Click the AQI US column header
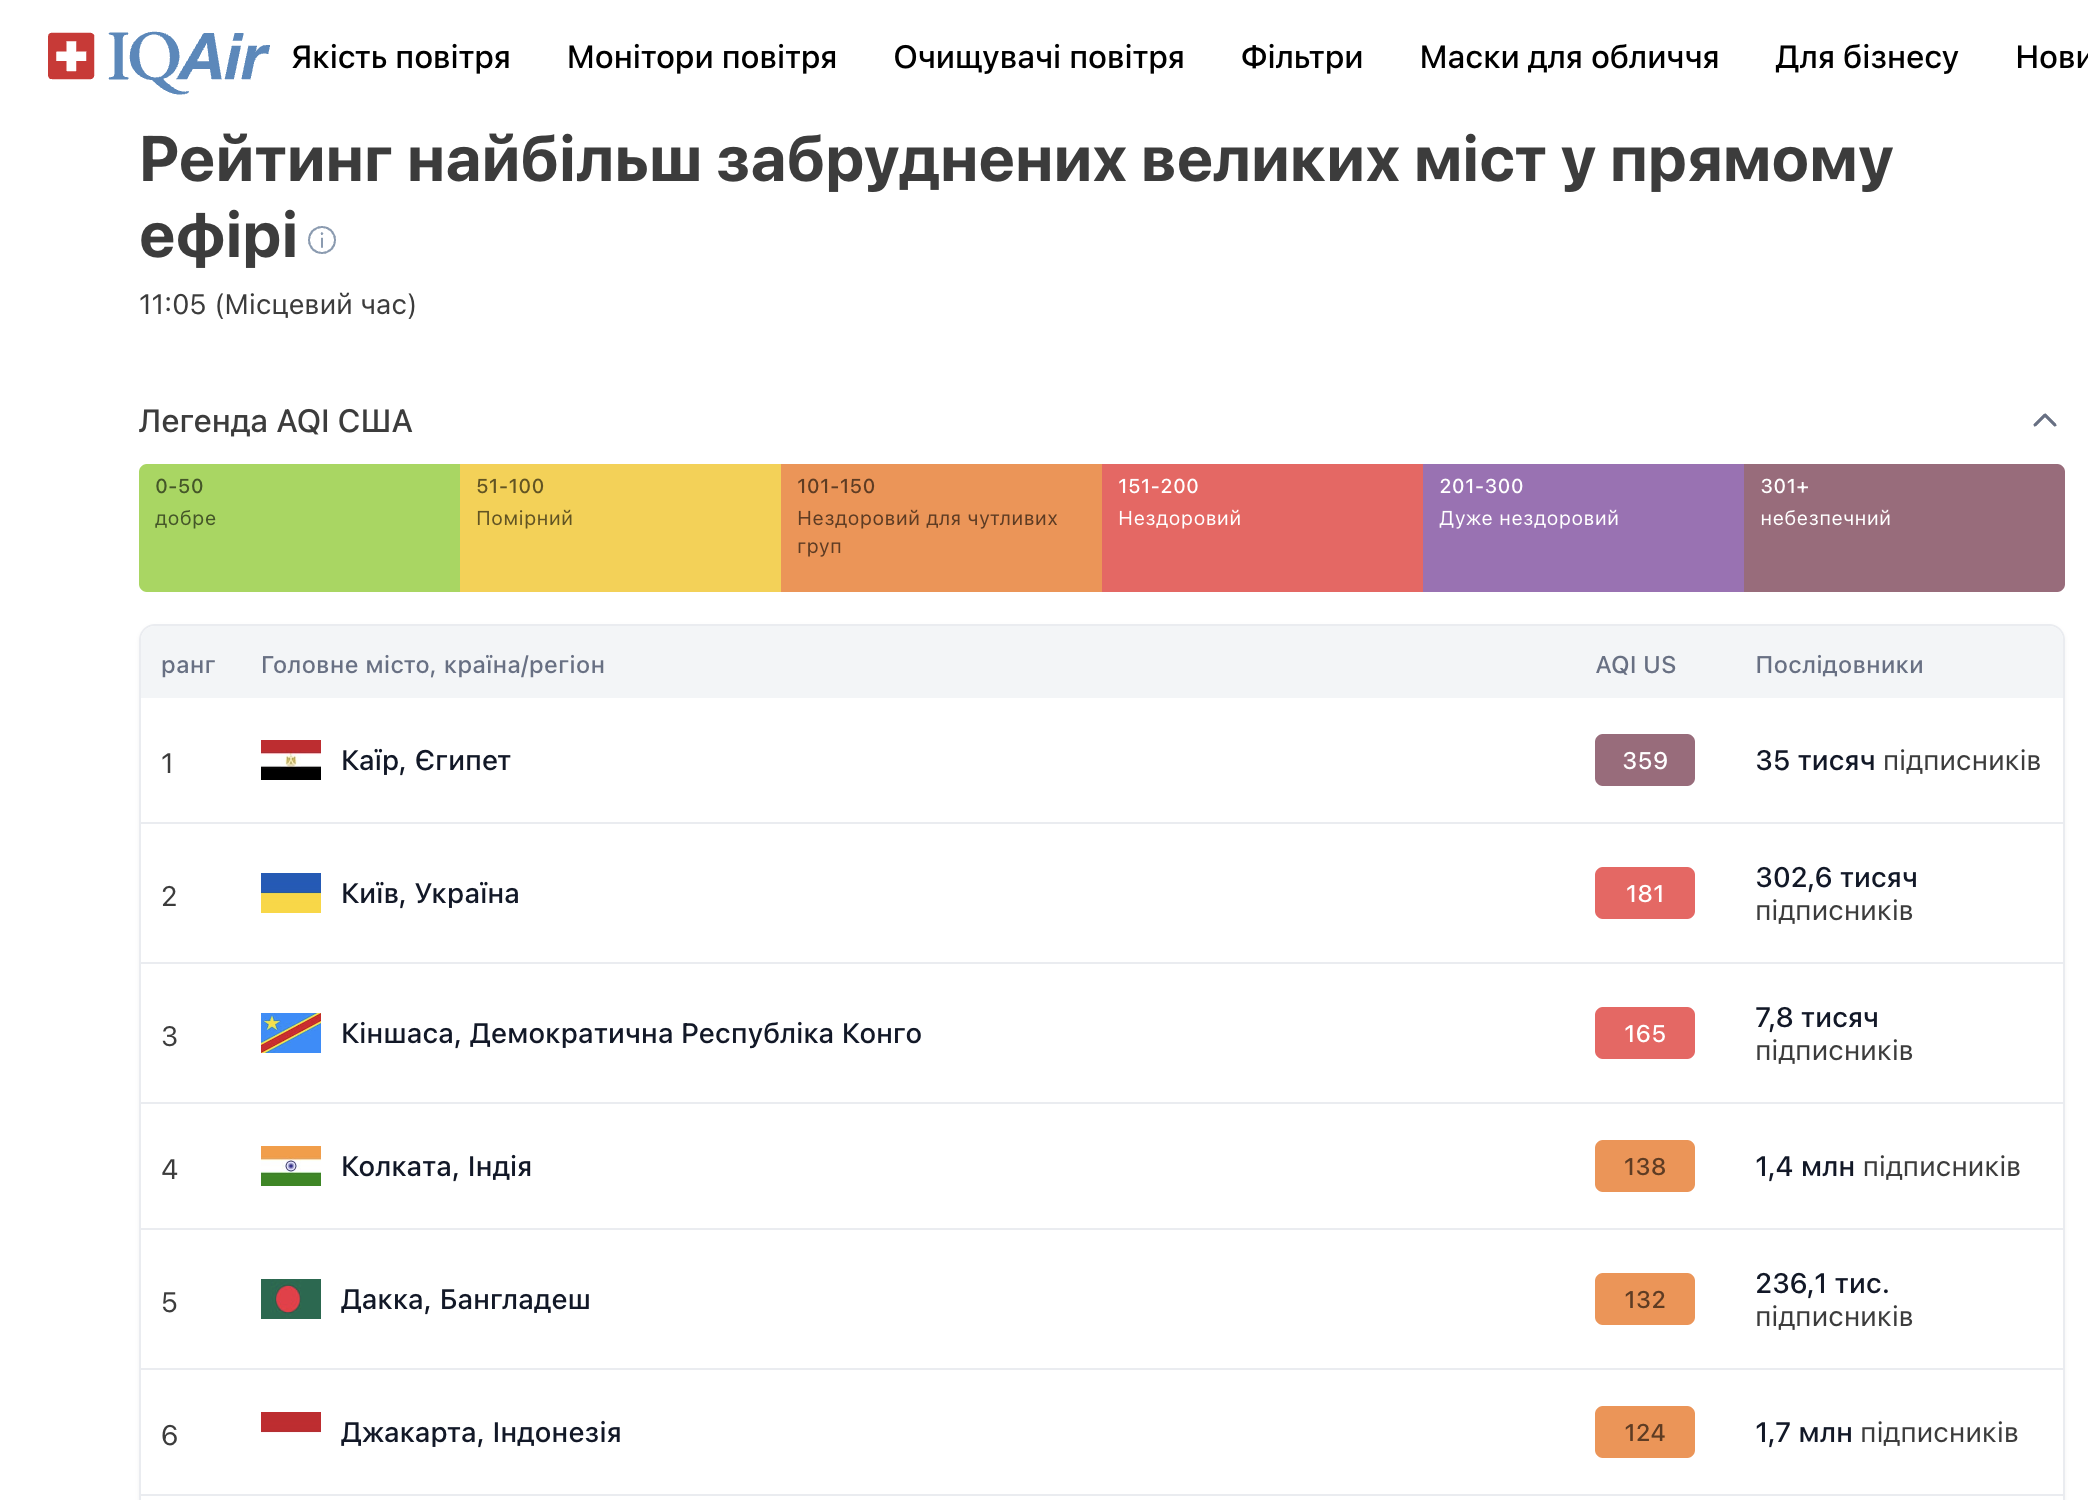The width and height of the screenshot is (2094, 1500). pyautogui.click(x=1635, y=664)
